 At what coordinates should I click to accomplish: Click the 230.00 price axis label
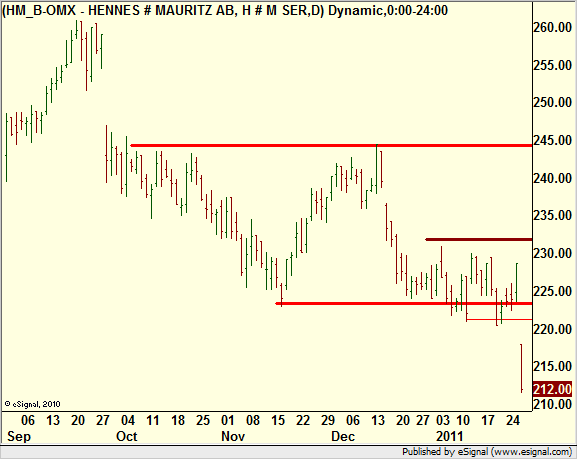click(x=553, y=253)
